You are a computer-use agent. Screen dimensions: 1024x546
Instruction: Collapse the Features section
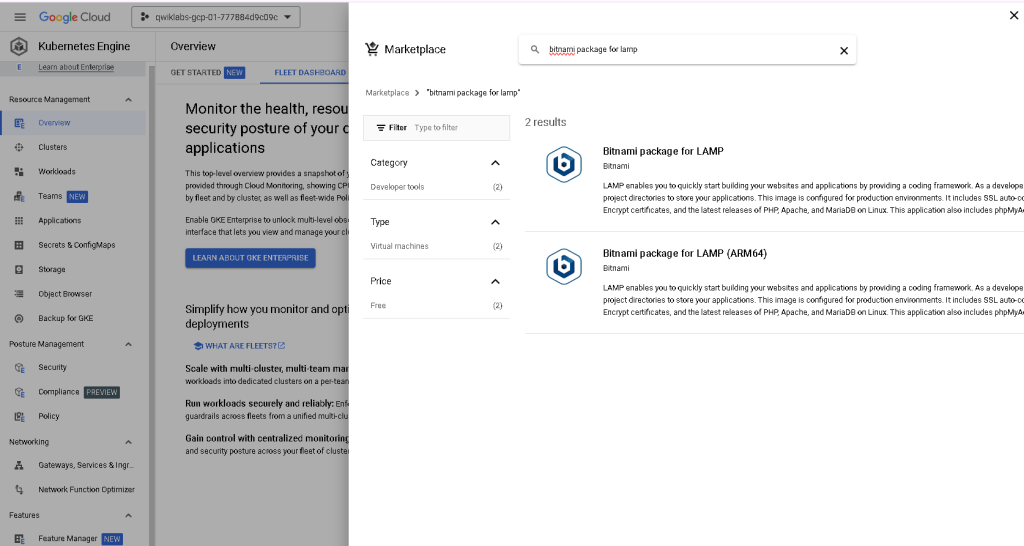point(128,515)
